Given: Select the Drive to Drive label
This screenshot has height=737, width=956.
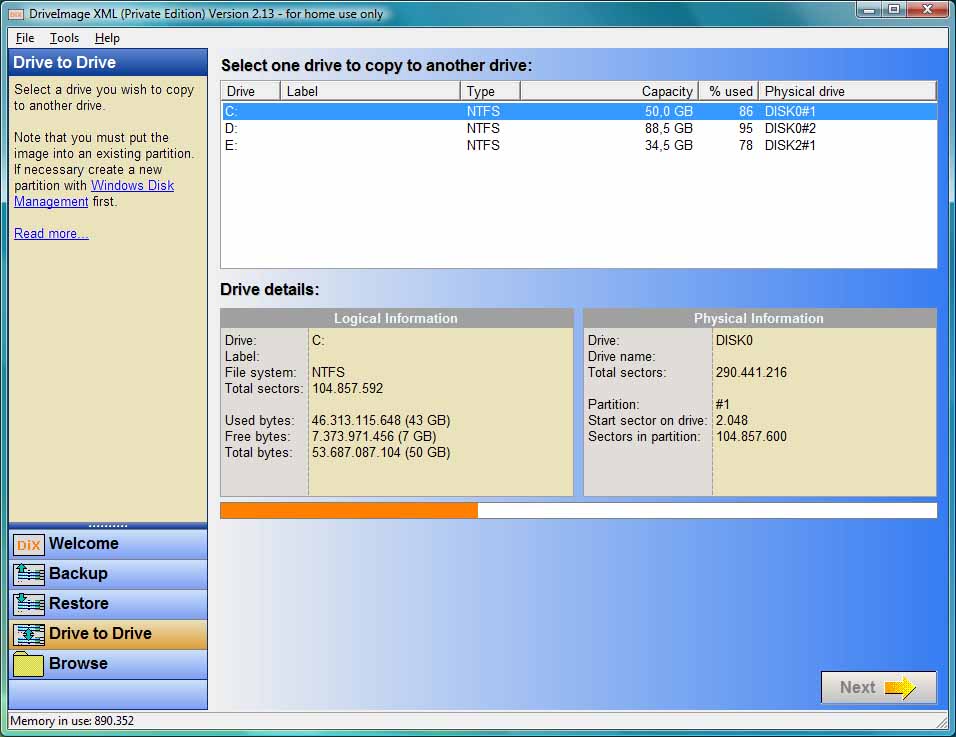Looking at the screenshot, I should [x=100, y=633].
